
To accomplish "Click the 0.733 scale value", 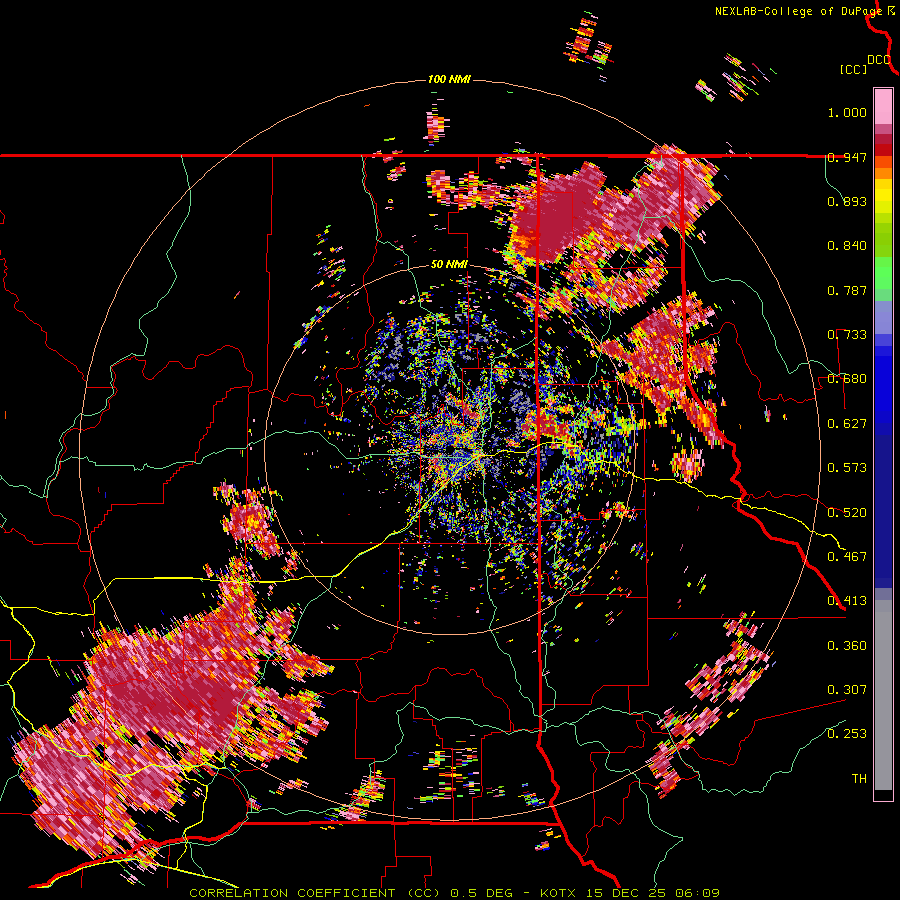I will tap(847, 335).
